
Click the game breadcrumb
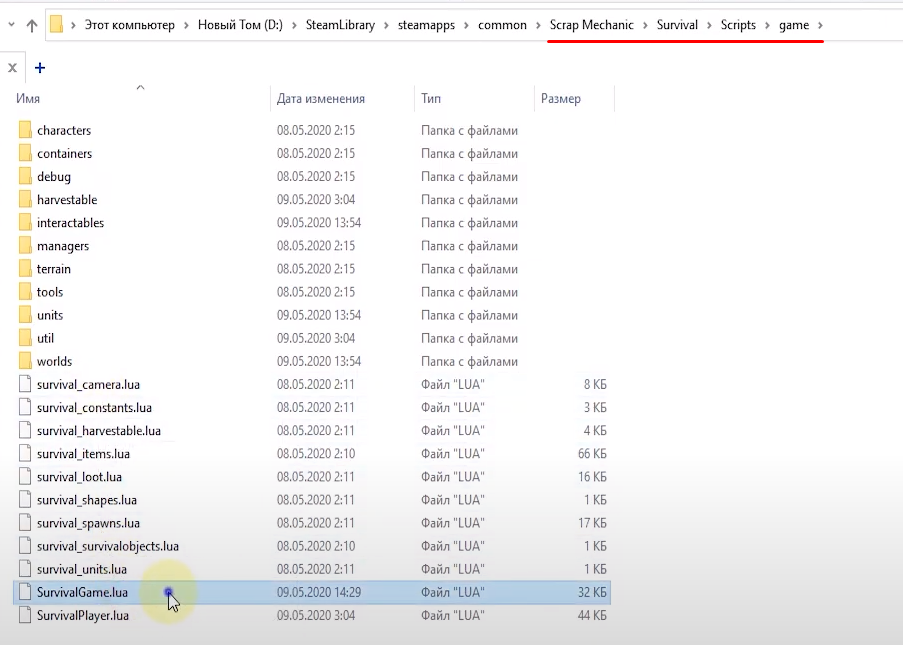click(x=794, y=25)
